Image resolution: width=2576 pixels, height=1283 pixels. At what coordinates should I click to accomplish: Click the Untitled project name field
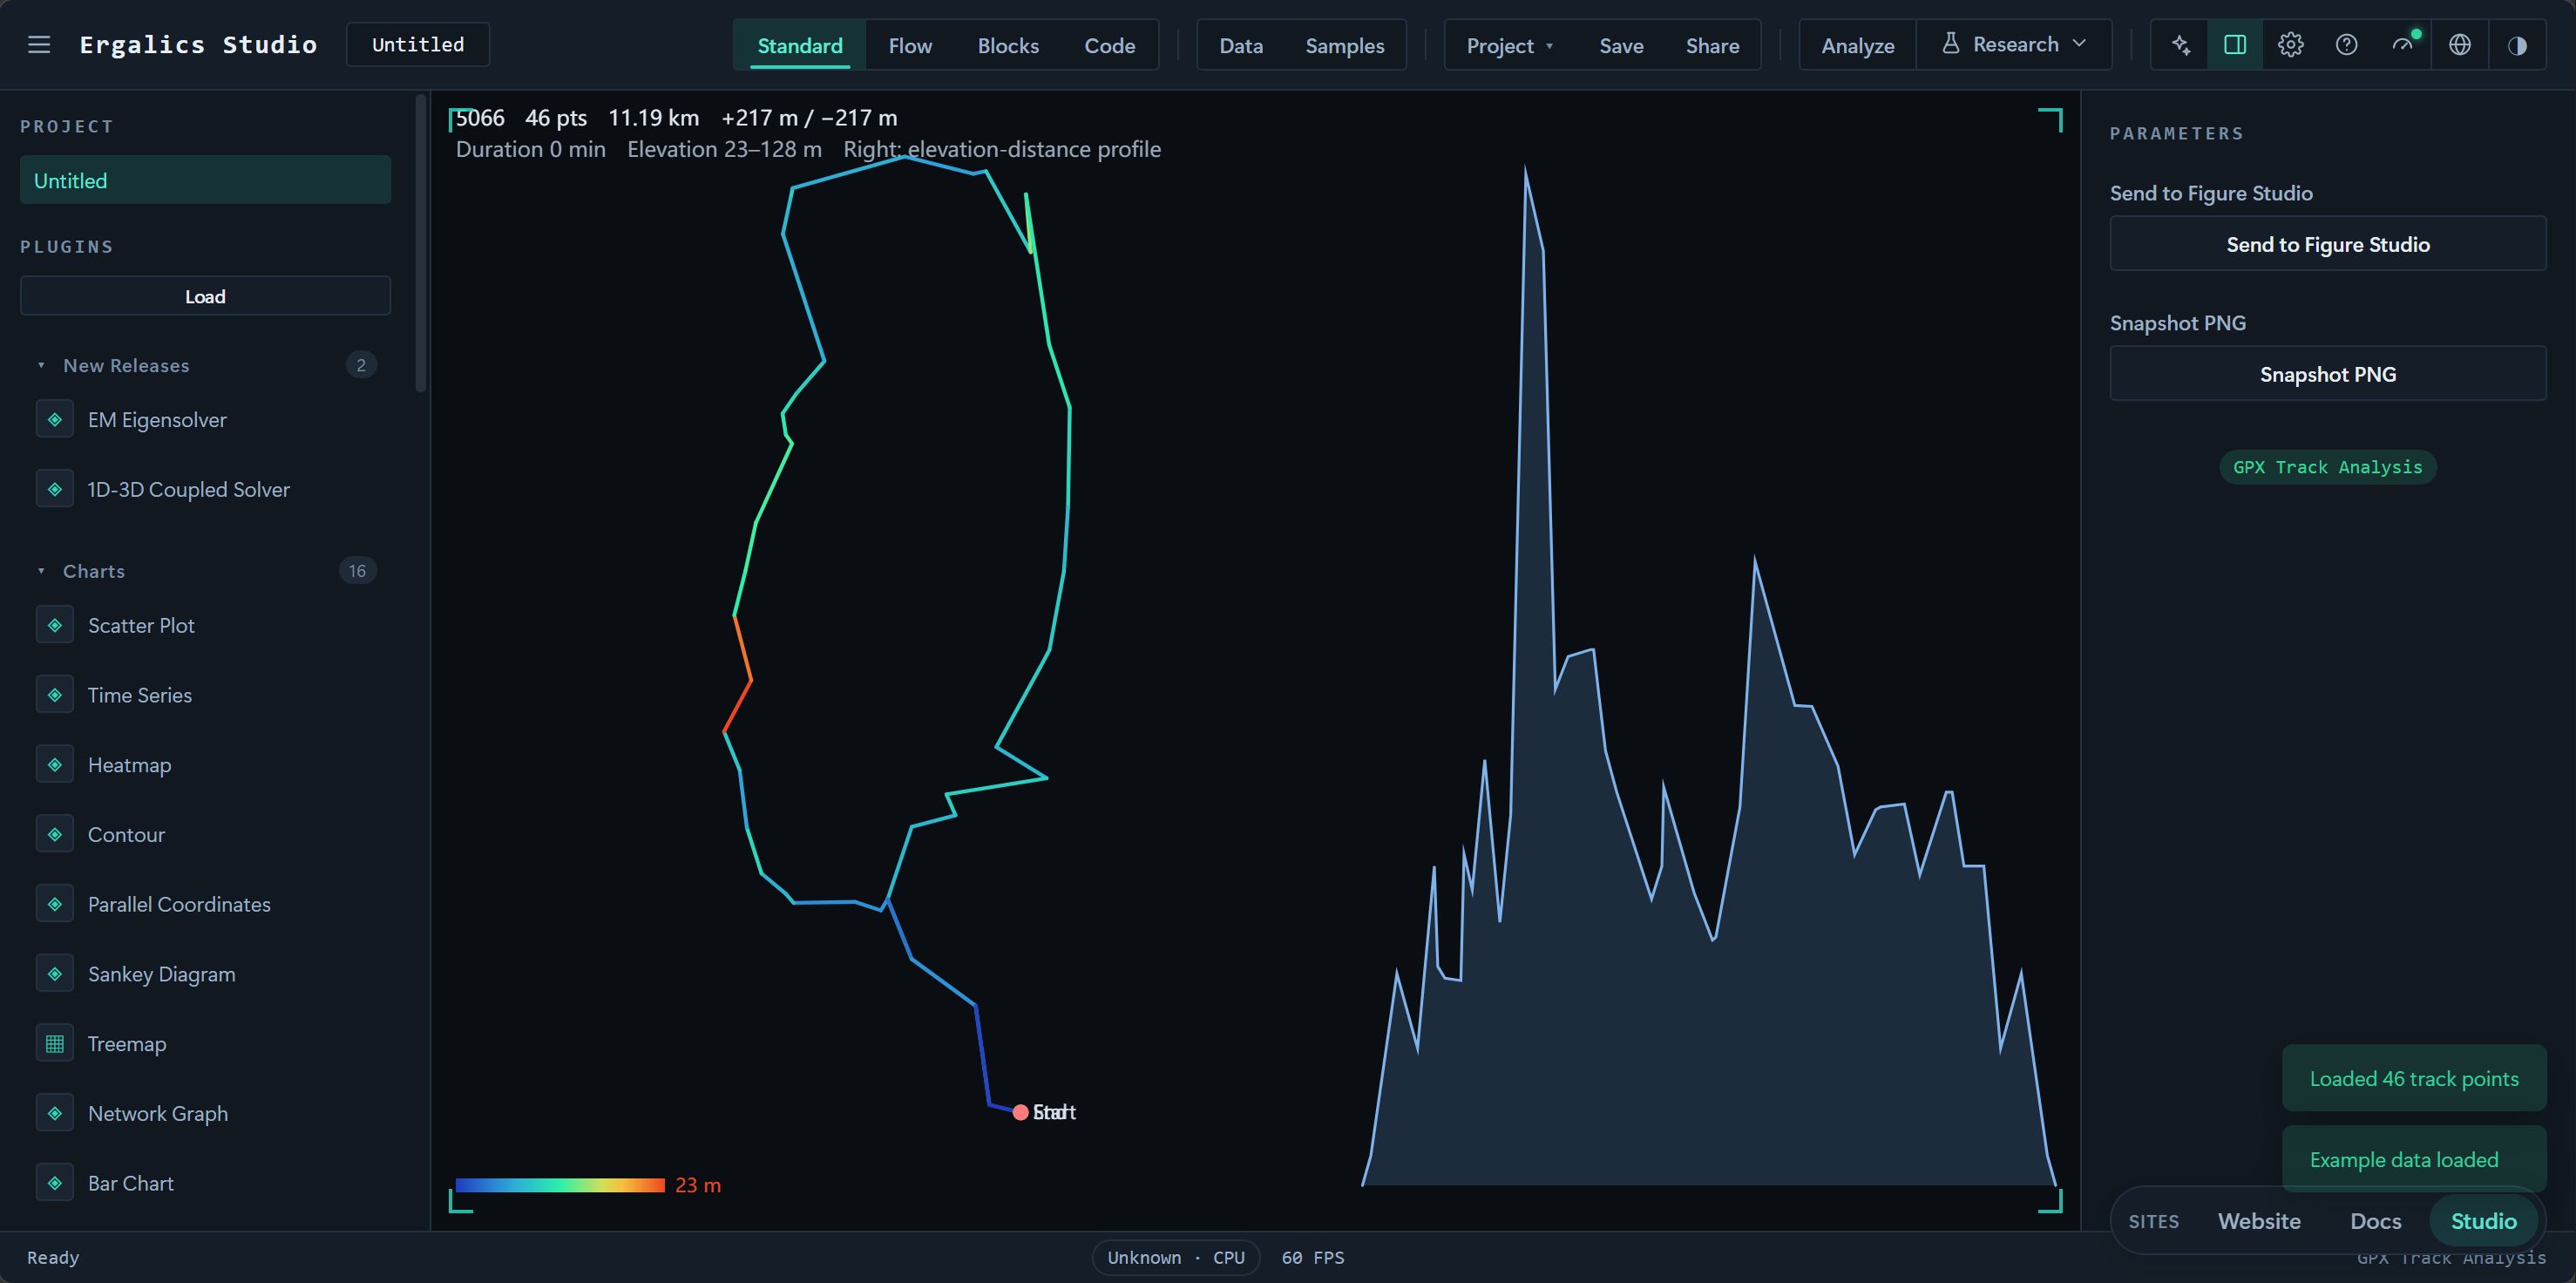point(418,45)
